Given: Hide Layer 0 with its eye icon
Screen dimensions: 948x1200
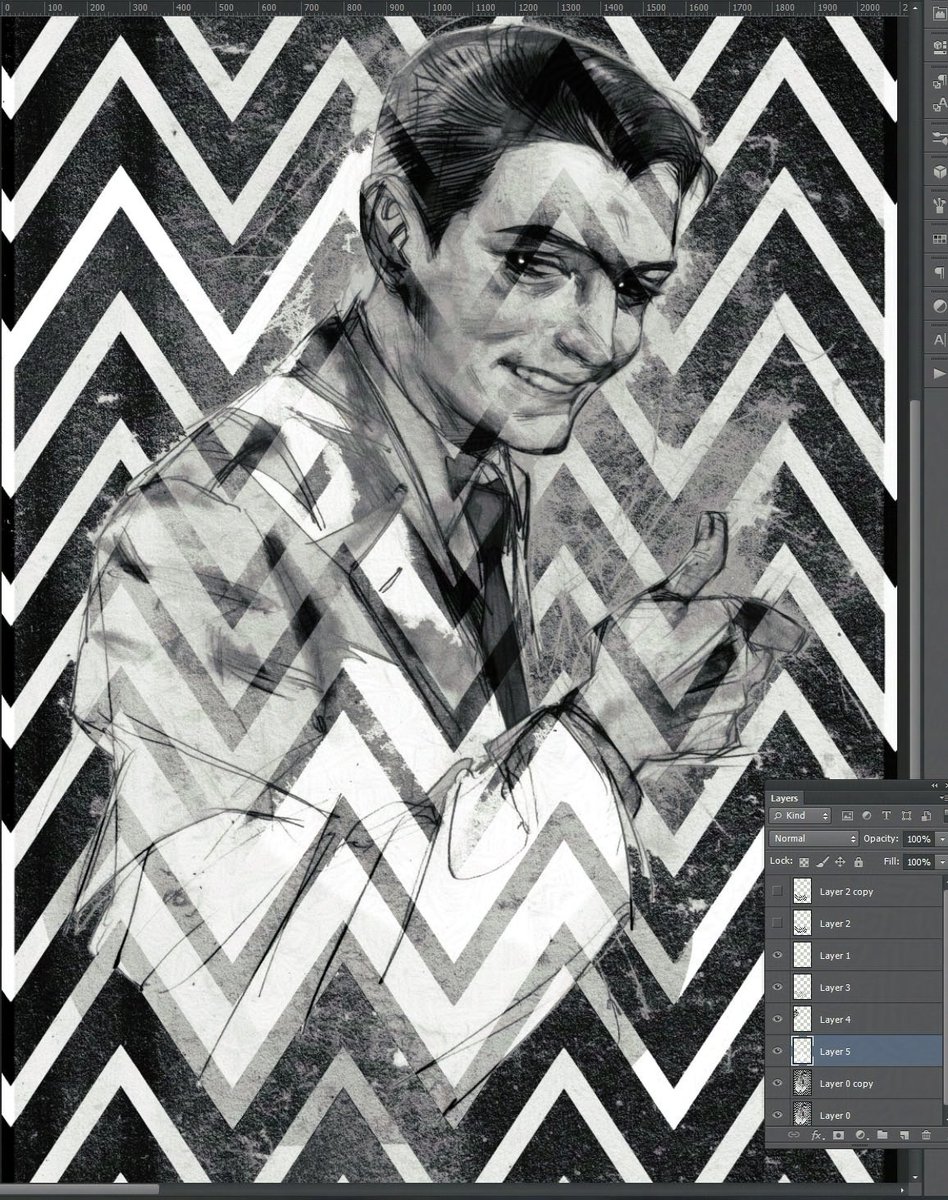Looking at the screenshot, I should point(778,1115).
